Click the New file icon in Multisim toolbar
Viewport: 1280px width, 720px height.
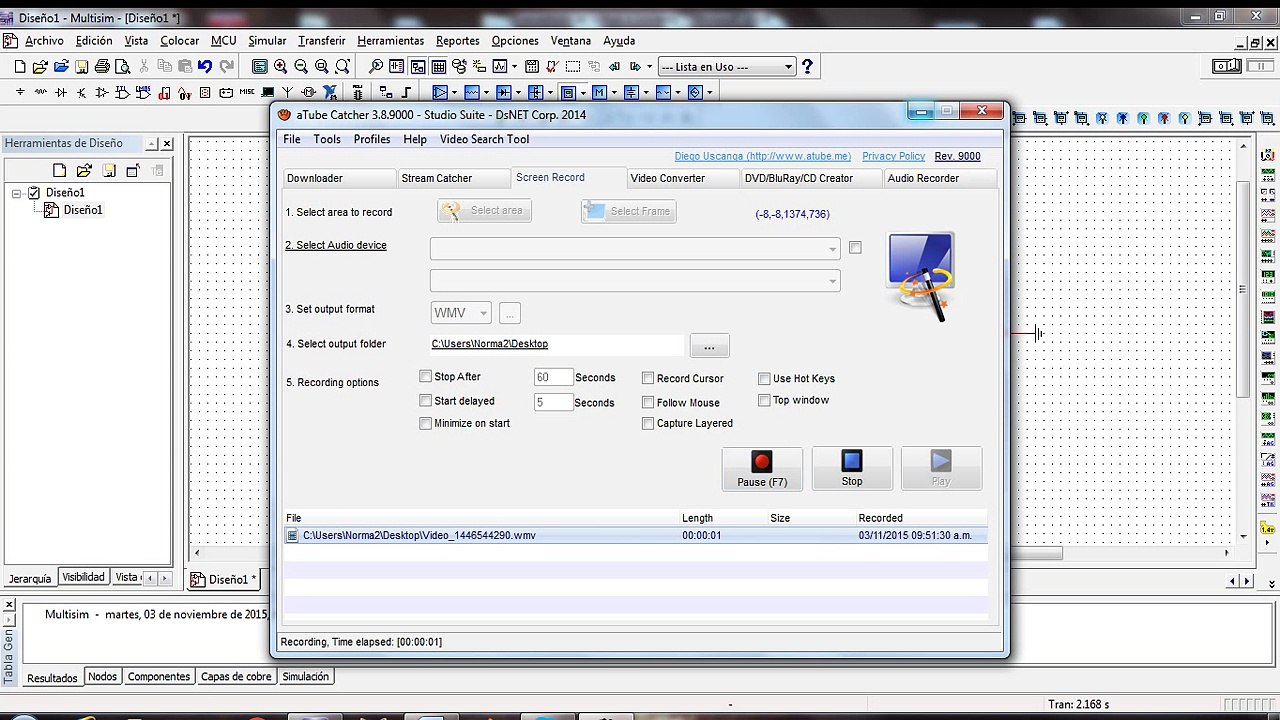coord(20,67)
